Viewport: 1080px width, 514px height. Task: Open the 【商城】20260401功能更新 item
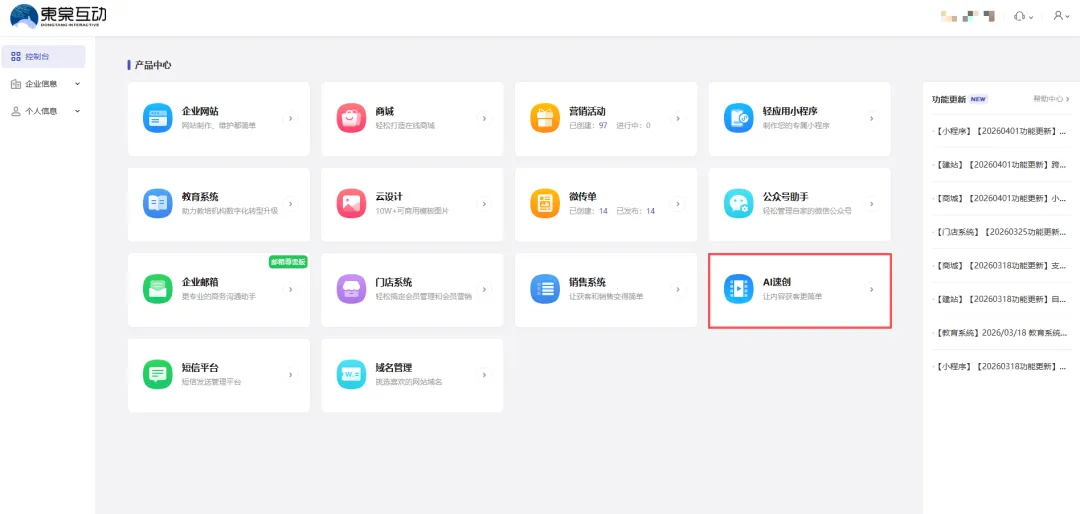pos(1001,198)
